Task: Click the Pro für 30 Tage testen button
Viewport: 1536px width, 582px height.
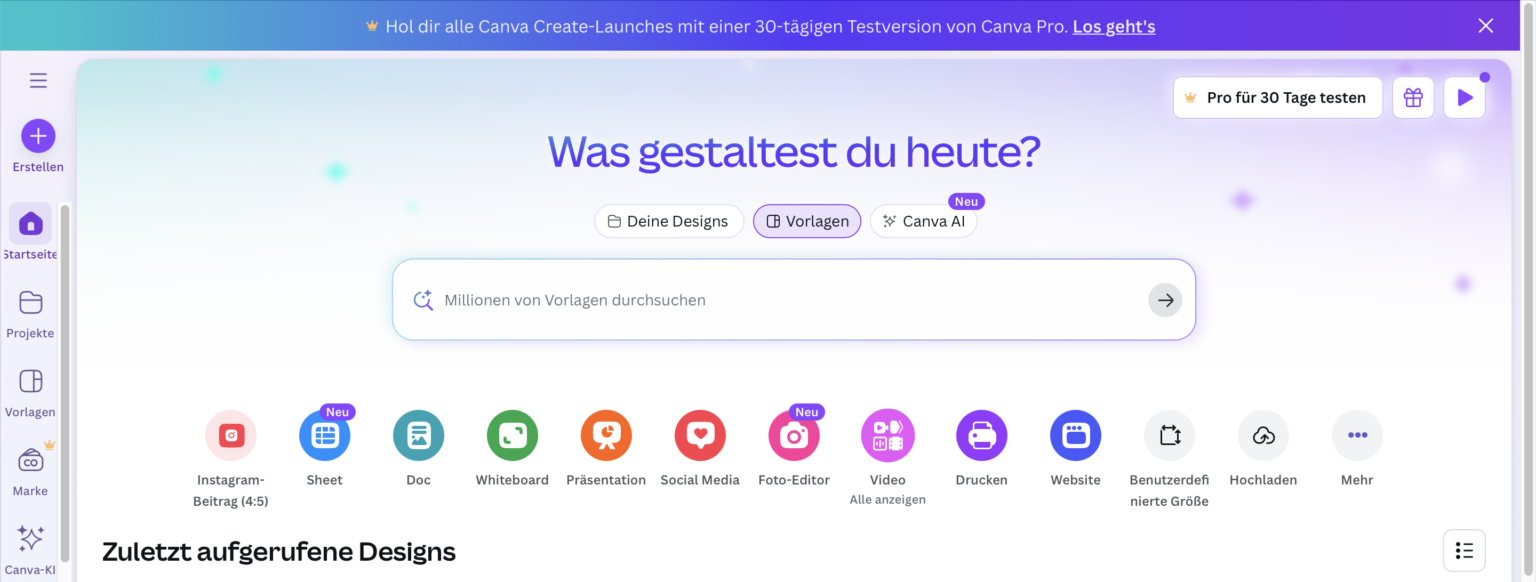Action: pyautogui.click(x=1277, y=97)
